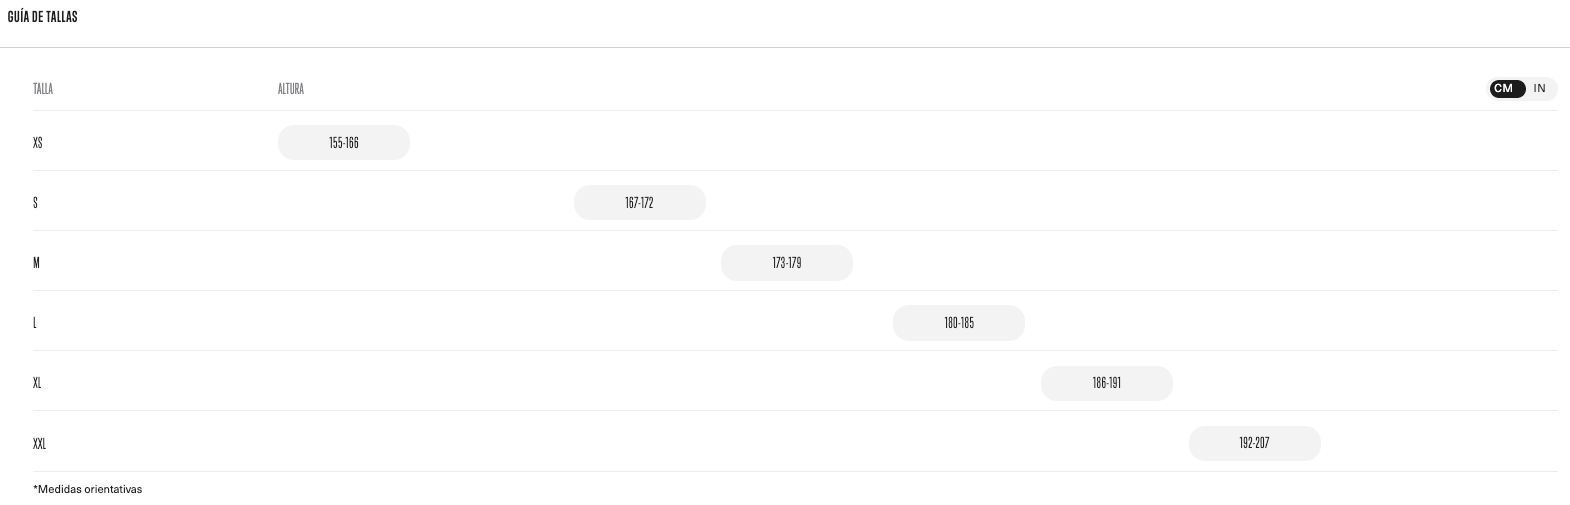Screen dimensions: 1570x505
Task: Select the XXL size row label
Action: pyautogui.click(x=40, y=443)
